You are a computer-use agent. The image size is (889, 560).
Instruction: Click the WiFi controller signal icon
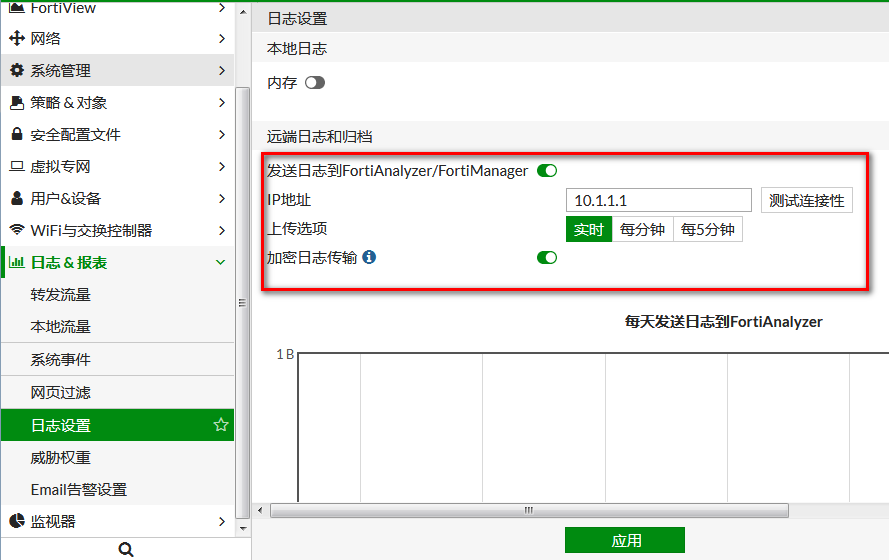coord(17,230)
